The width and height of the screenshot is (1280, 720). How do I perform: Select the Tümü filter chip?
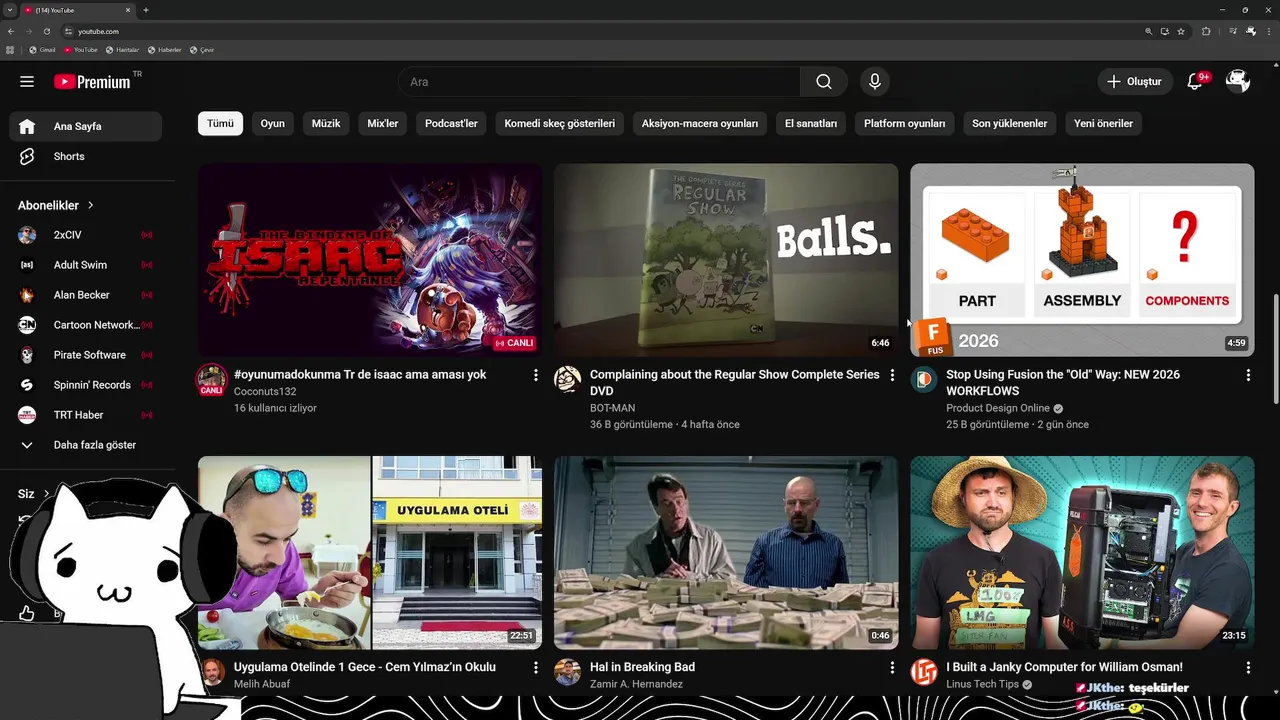220,124
